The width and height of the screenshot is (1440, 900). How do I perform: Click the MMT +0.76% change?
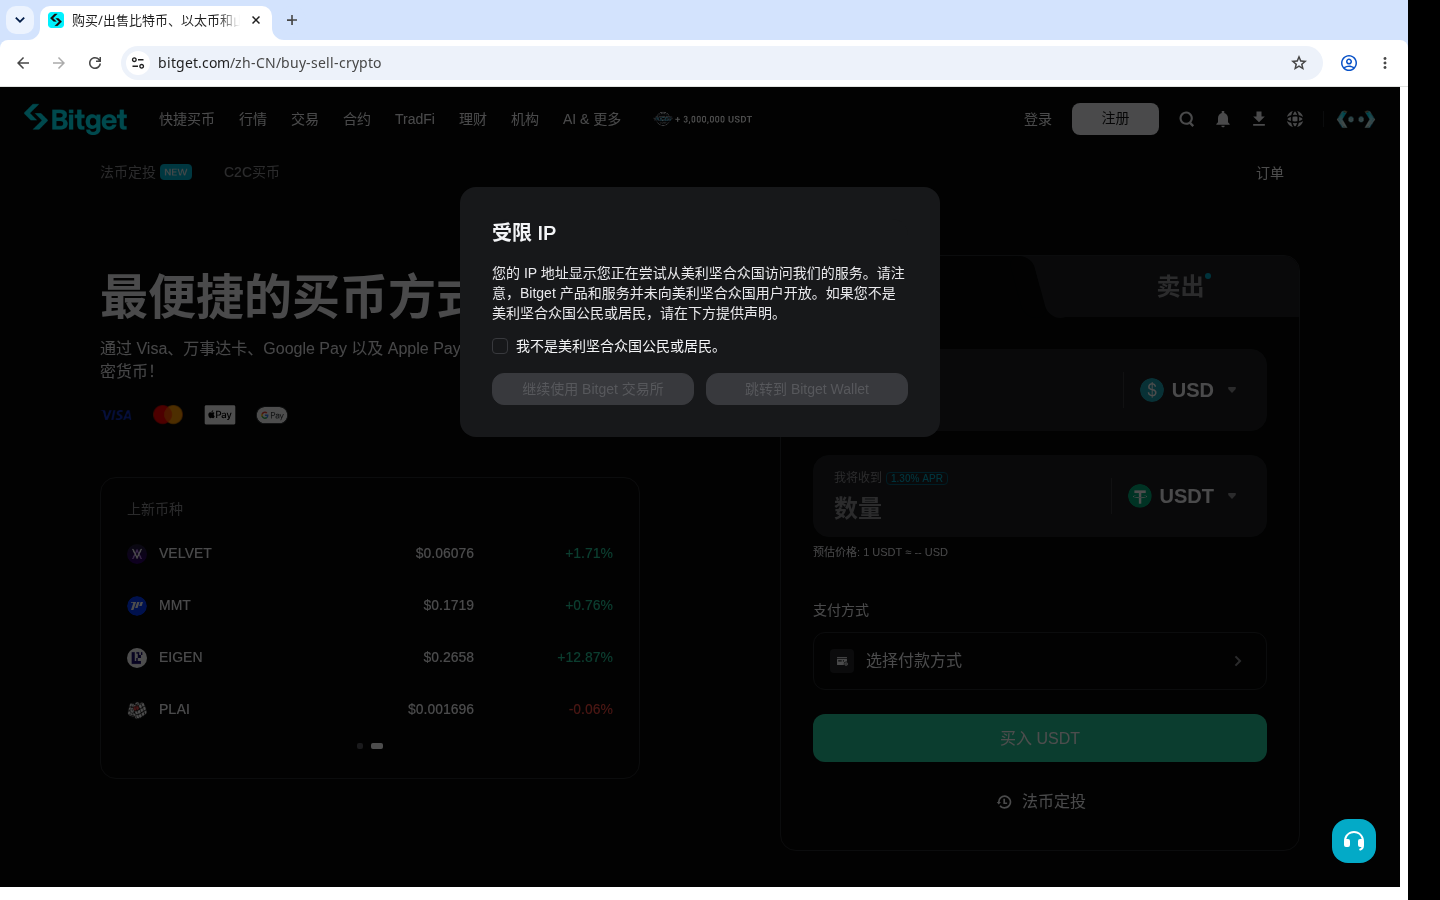pos(589,606)
